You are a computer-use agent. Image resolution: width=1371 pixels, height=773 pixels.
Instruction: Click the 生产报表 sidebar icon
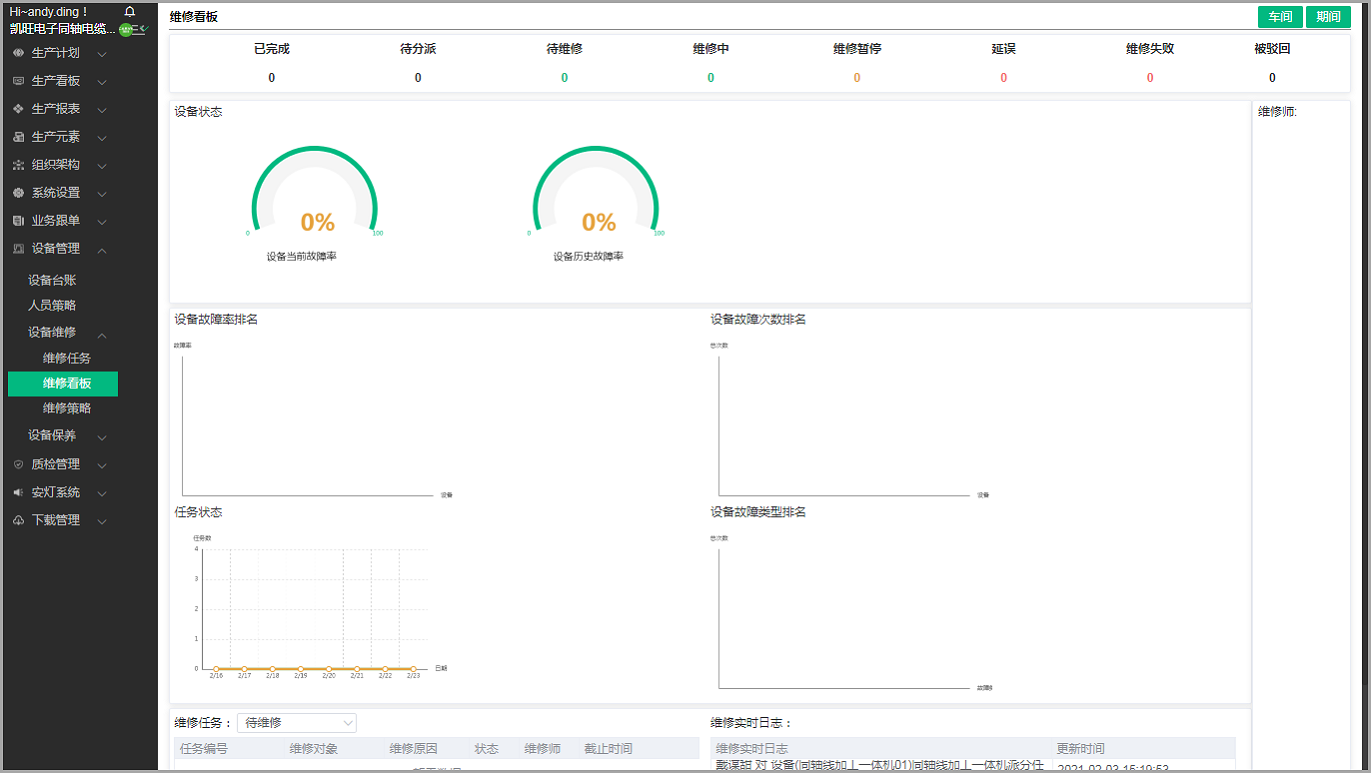point(18,109)
